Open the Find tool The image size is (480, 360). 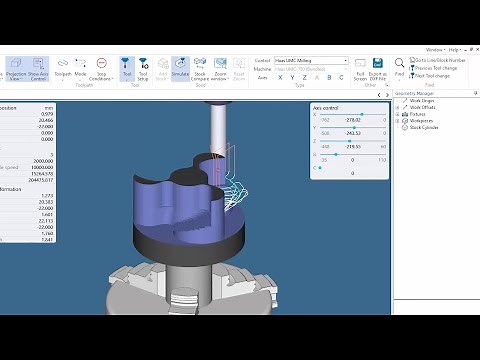point(399,68)
